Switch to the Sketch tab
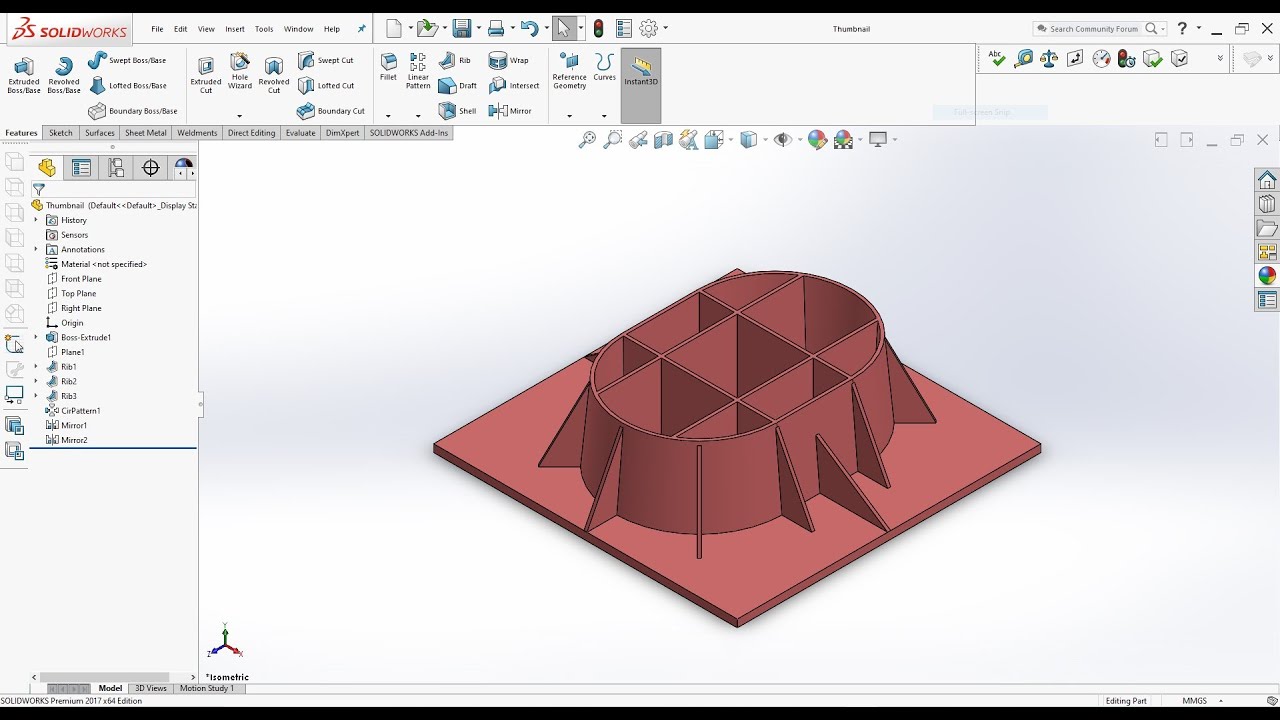Viewport: 1280px width, 720px height. pos(61,133)
